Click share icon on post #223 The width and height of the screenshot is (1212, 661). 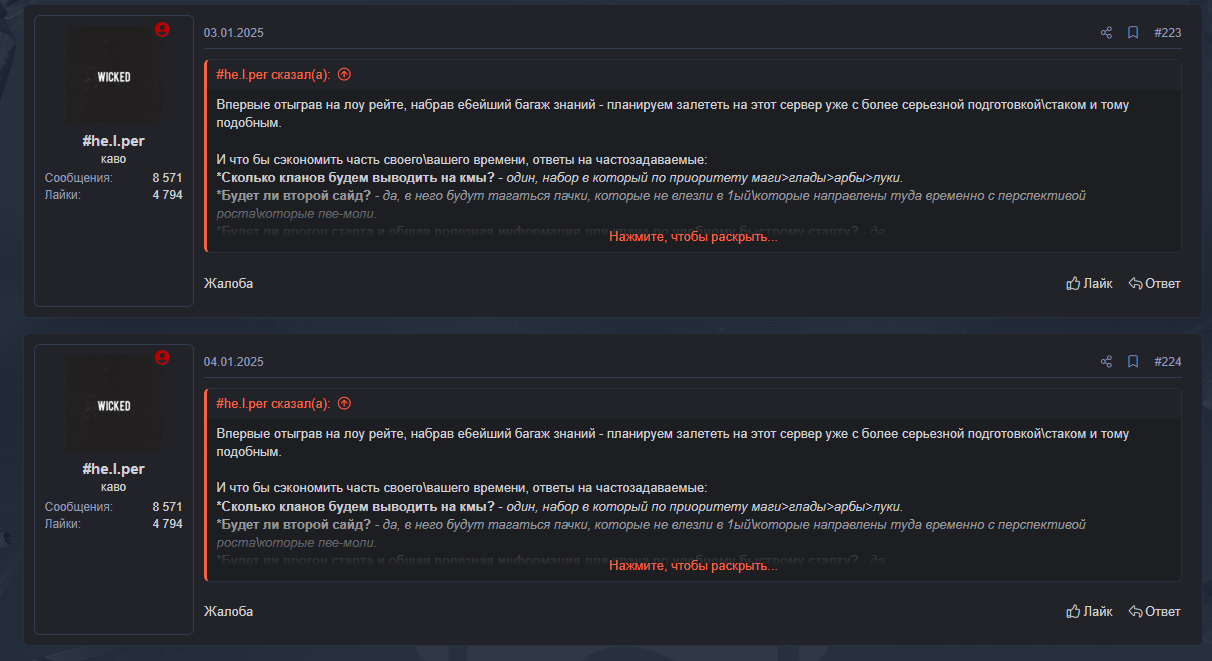point(1106,33)
